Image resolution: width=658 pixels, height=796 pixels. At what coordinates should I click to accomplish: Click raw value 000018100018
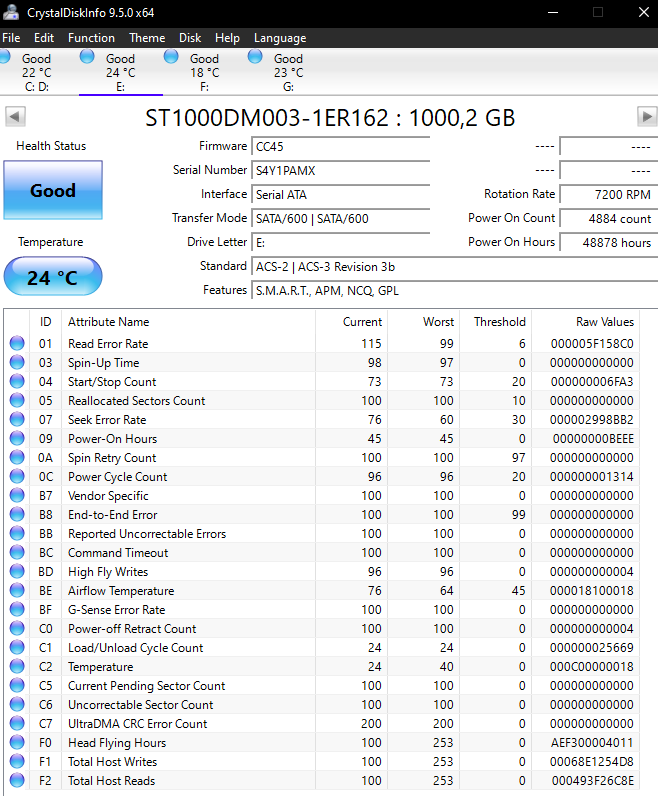click(591, 590)
